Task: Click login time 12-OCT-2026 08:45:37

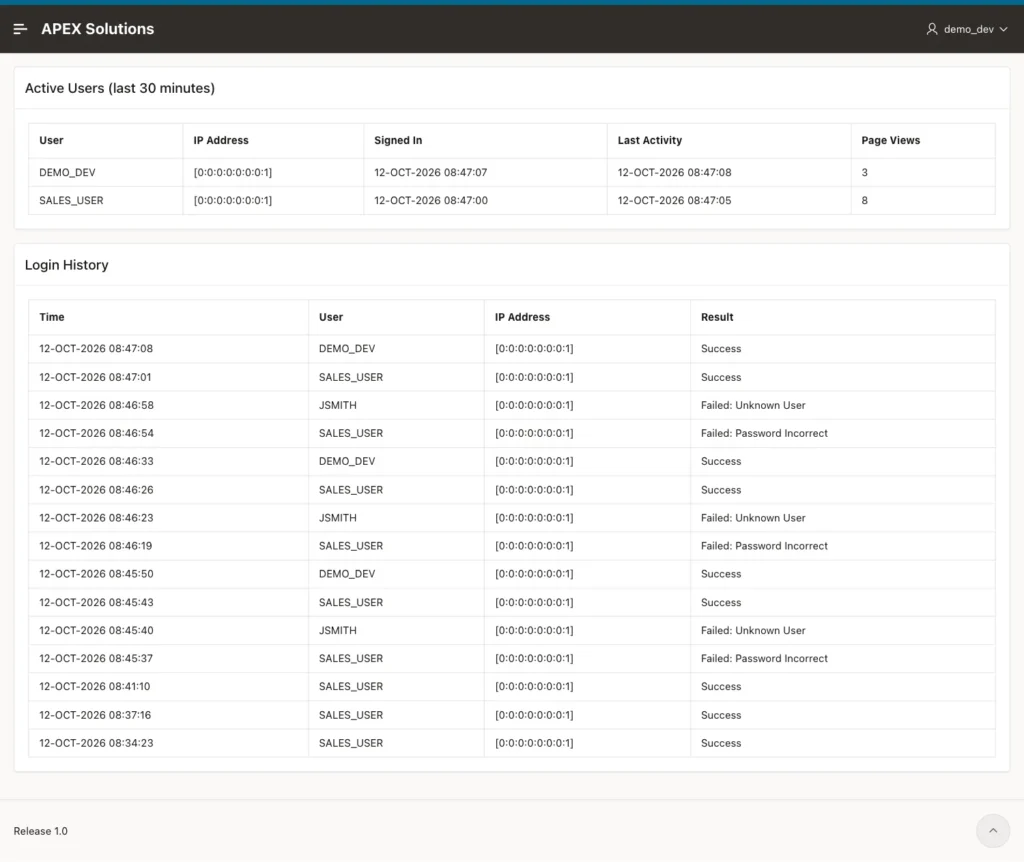Action: (x=96, y=658)
